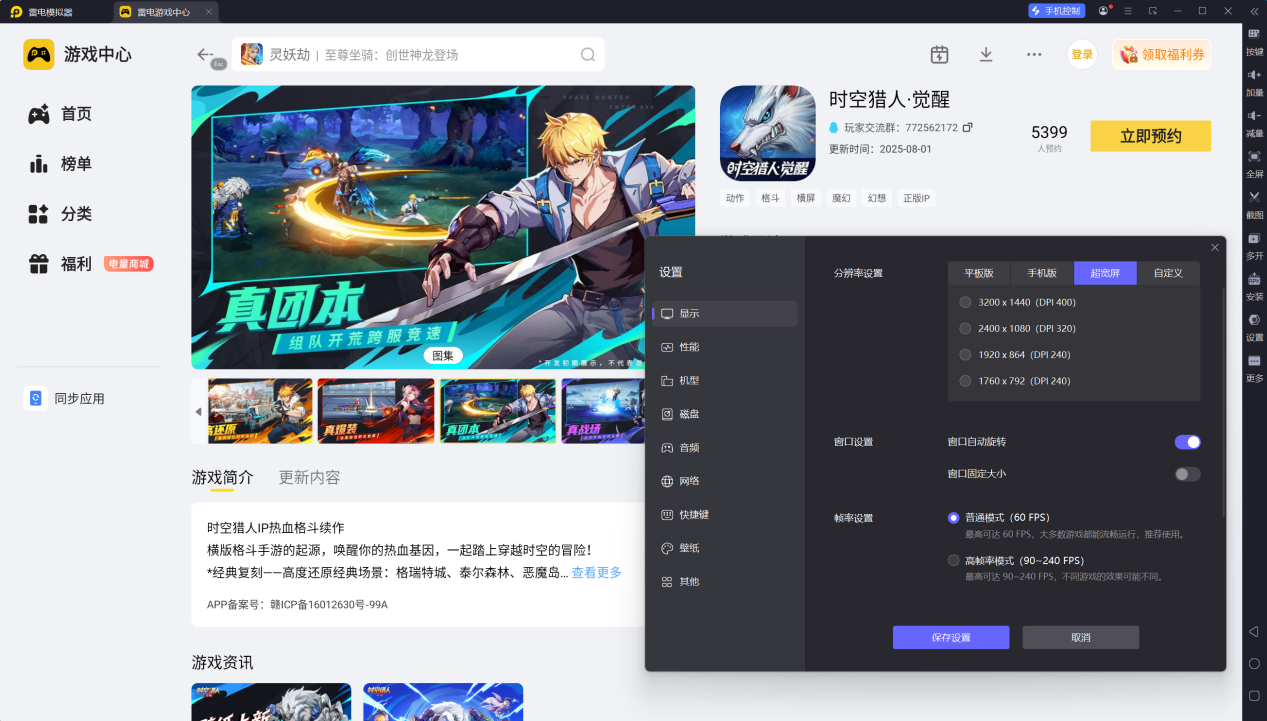Image resolution: width=1267 pixels, height=721 pixels.
Task: Click the 取消 cancel button
Action: click(1081, 638)
